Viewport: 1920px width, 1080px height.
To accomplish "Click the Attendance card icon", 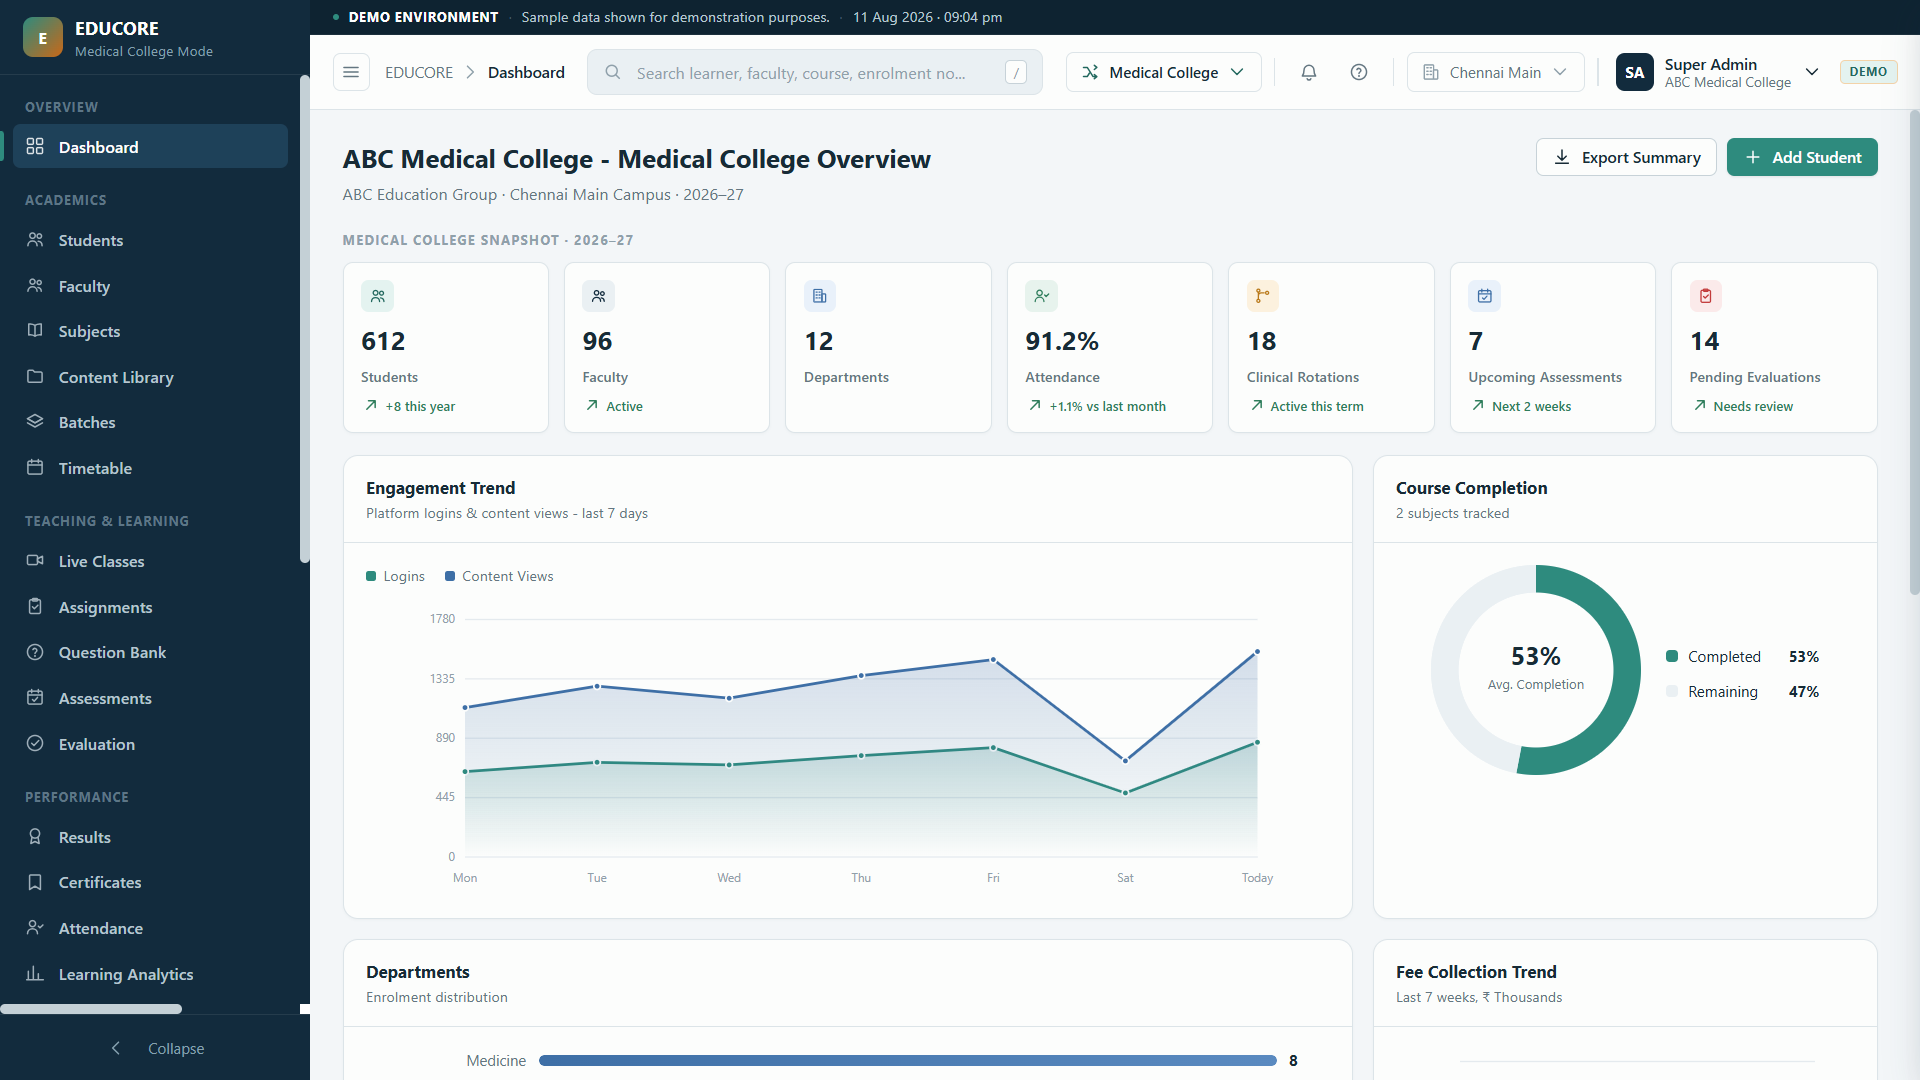I will click(x=1041, y=296).
